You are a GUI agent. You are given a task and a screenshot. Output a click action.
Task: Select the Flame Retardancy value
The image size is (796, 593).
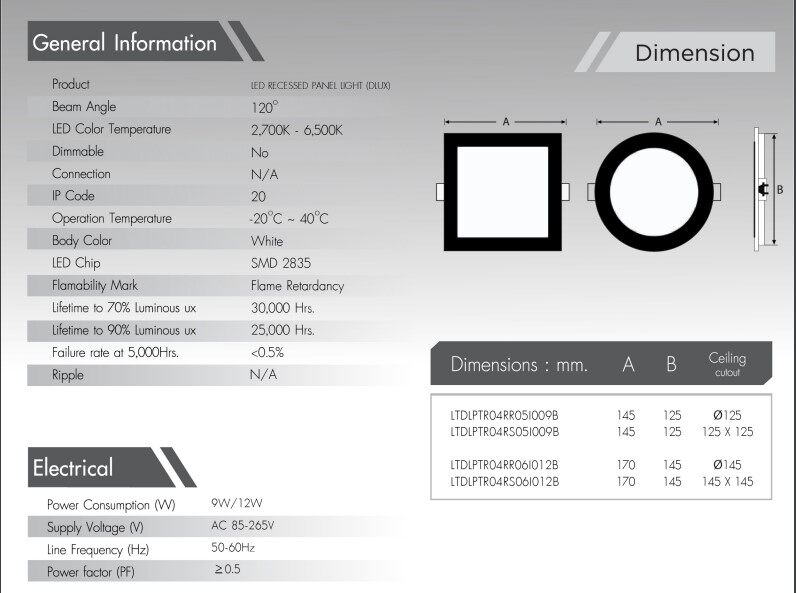coord(297,286)
